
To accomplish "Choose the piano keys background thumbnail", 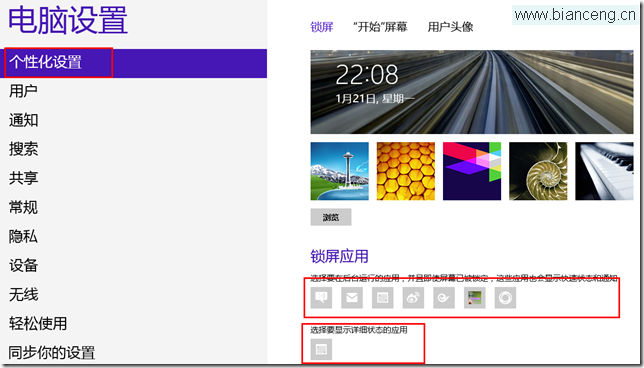I will 604,171.
